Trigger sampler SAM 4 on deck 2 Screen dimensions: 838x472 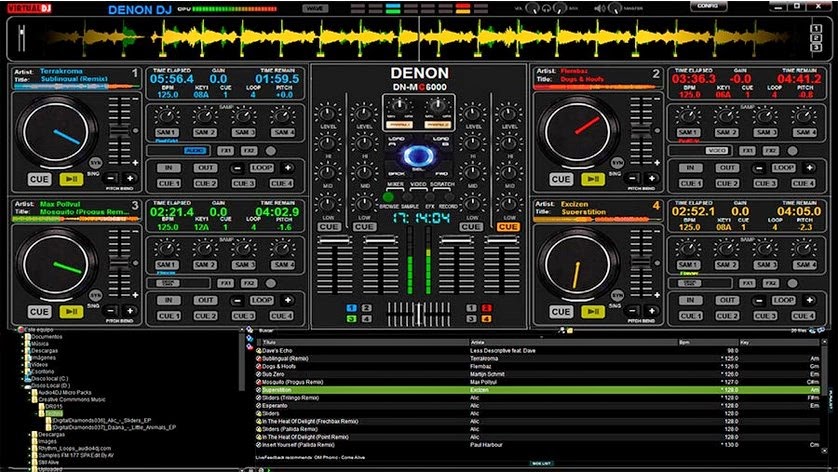[804, 132]
